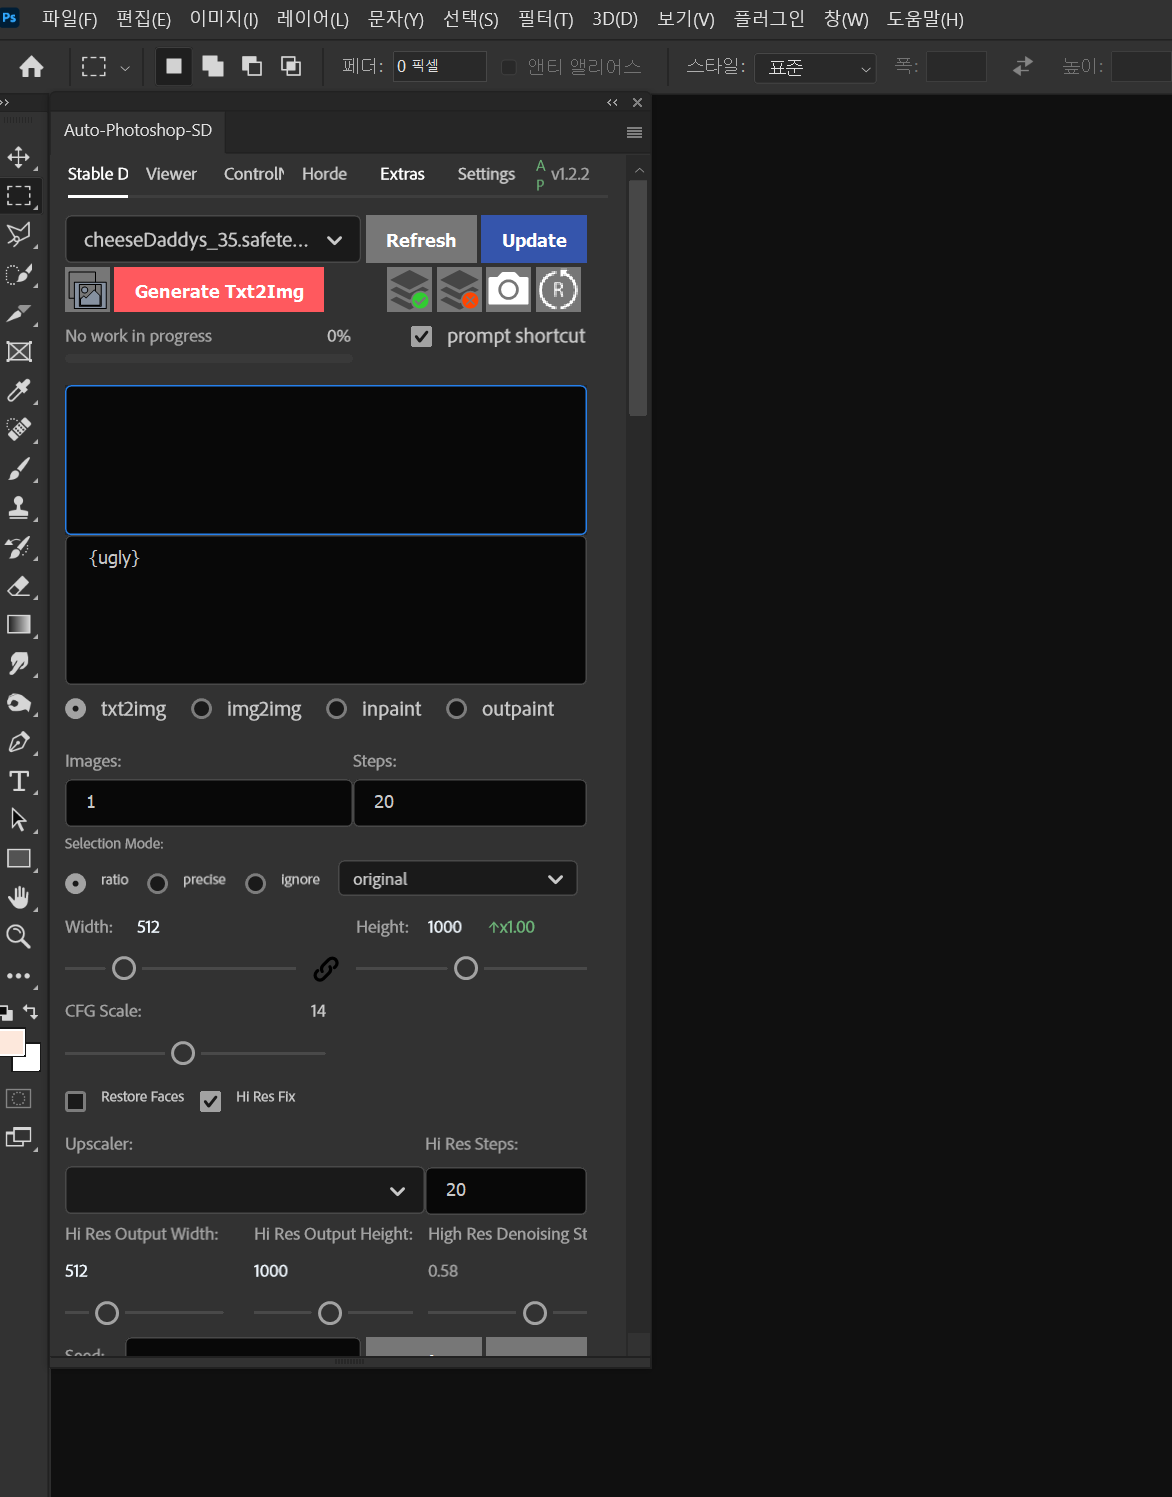Expand the marquee tool preset picker arrow
1172x1497 pixels.
125,67
